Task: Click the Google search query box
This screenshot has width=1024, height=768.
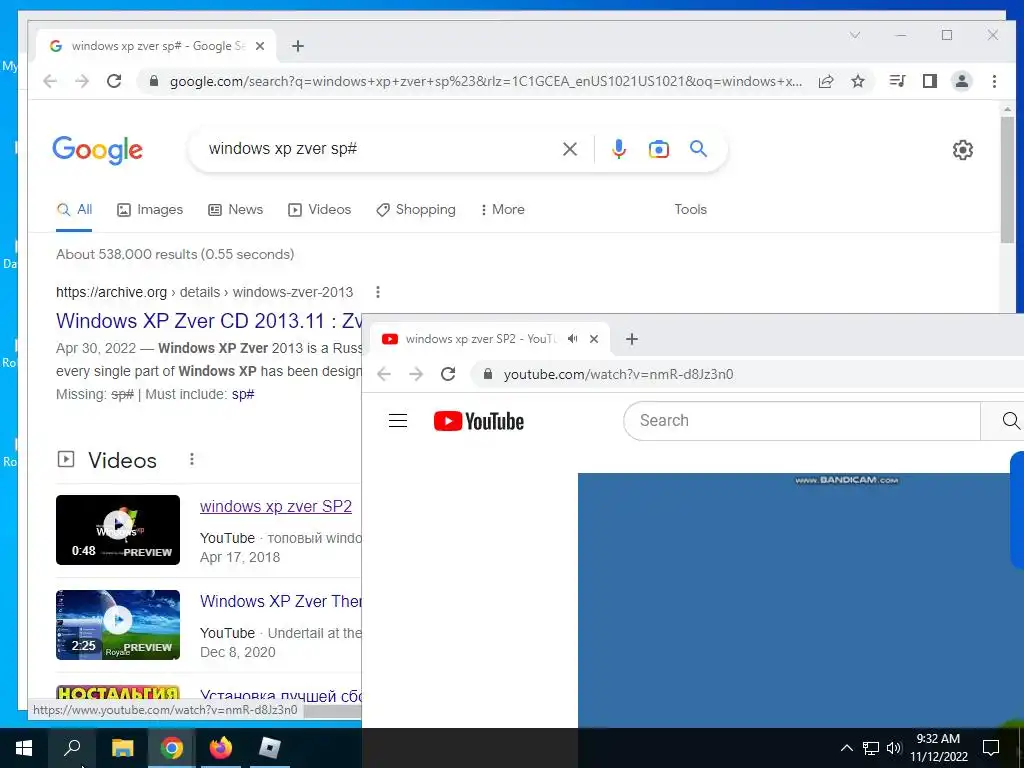Action: coord(379,149)
